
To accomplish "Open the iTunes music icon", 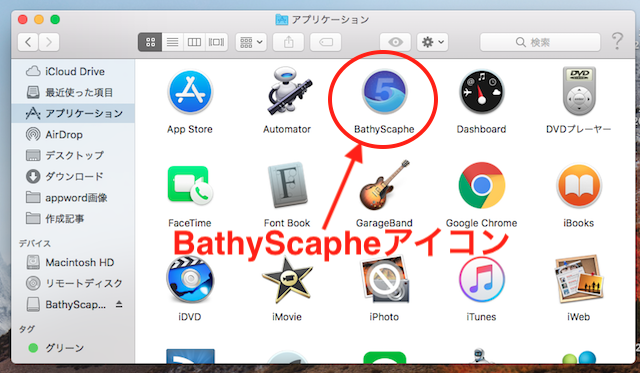I will (x=482, y=280).
